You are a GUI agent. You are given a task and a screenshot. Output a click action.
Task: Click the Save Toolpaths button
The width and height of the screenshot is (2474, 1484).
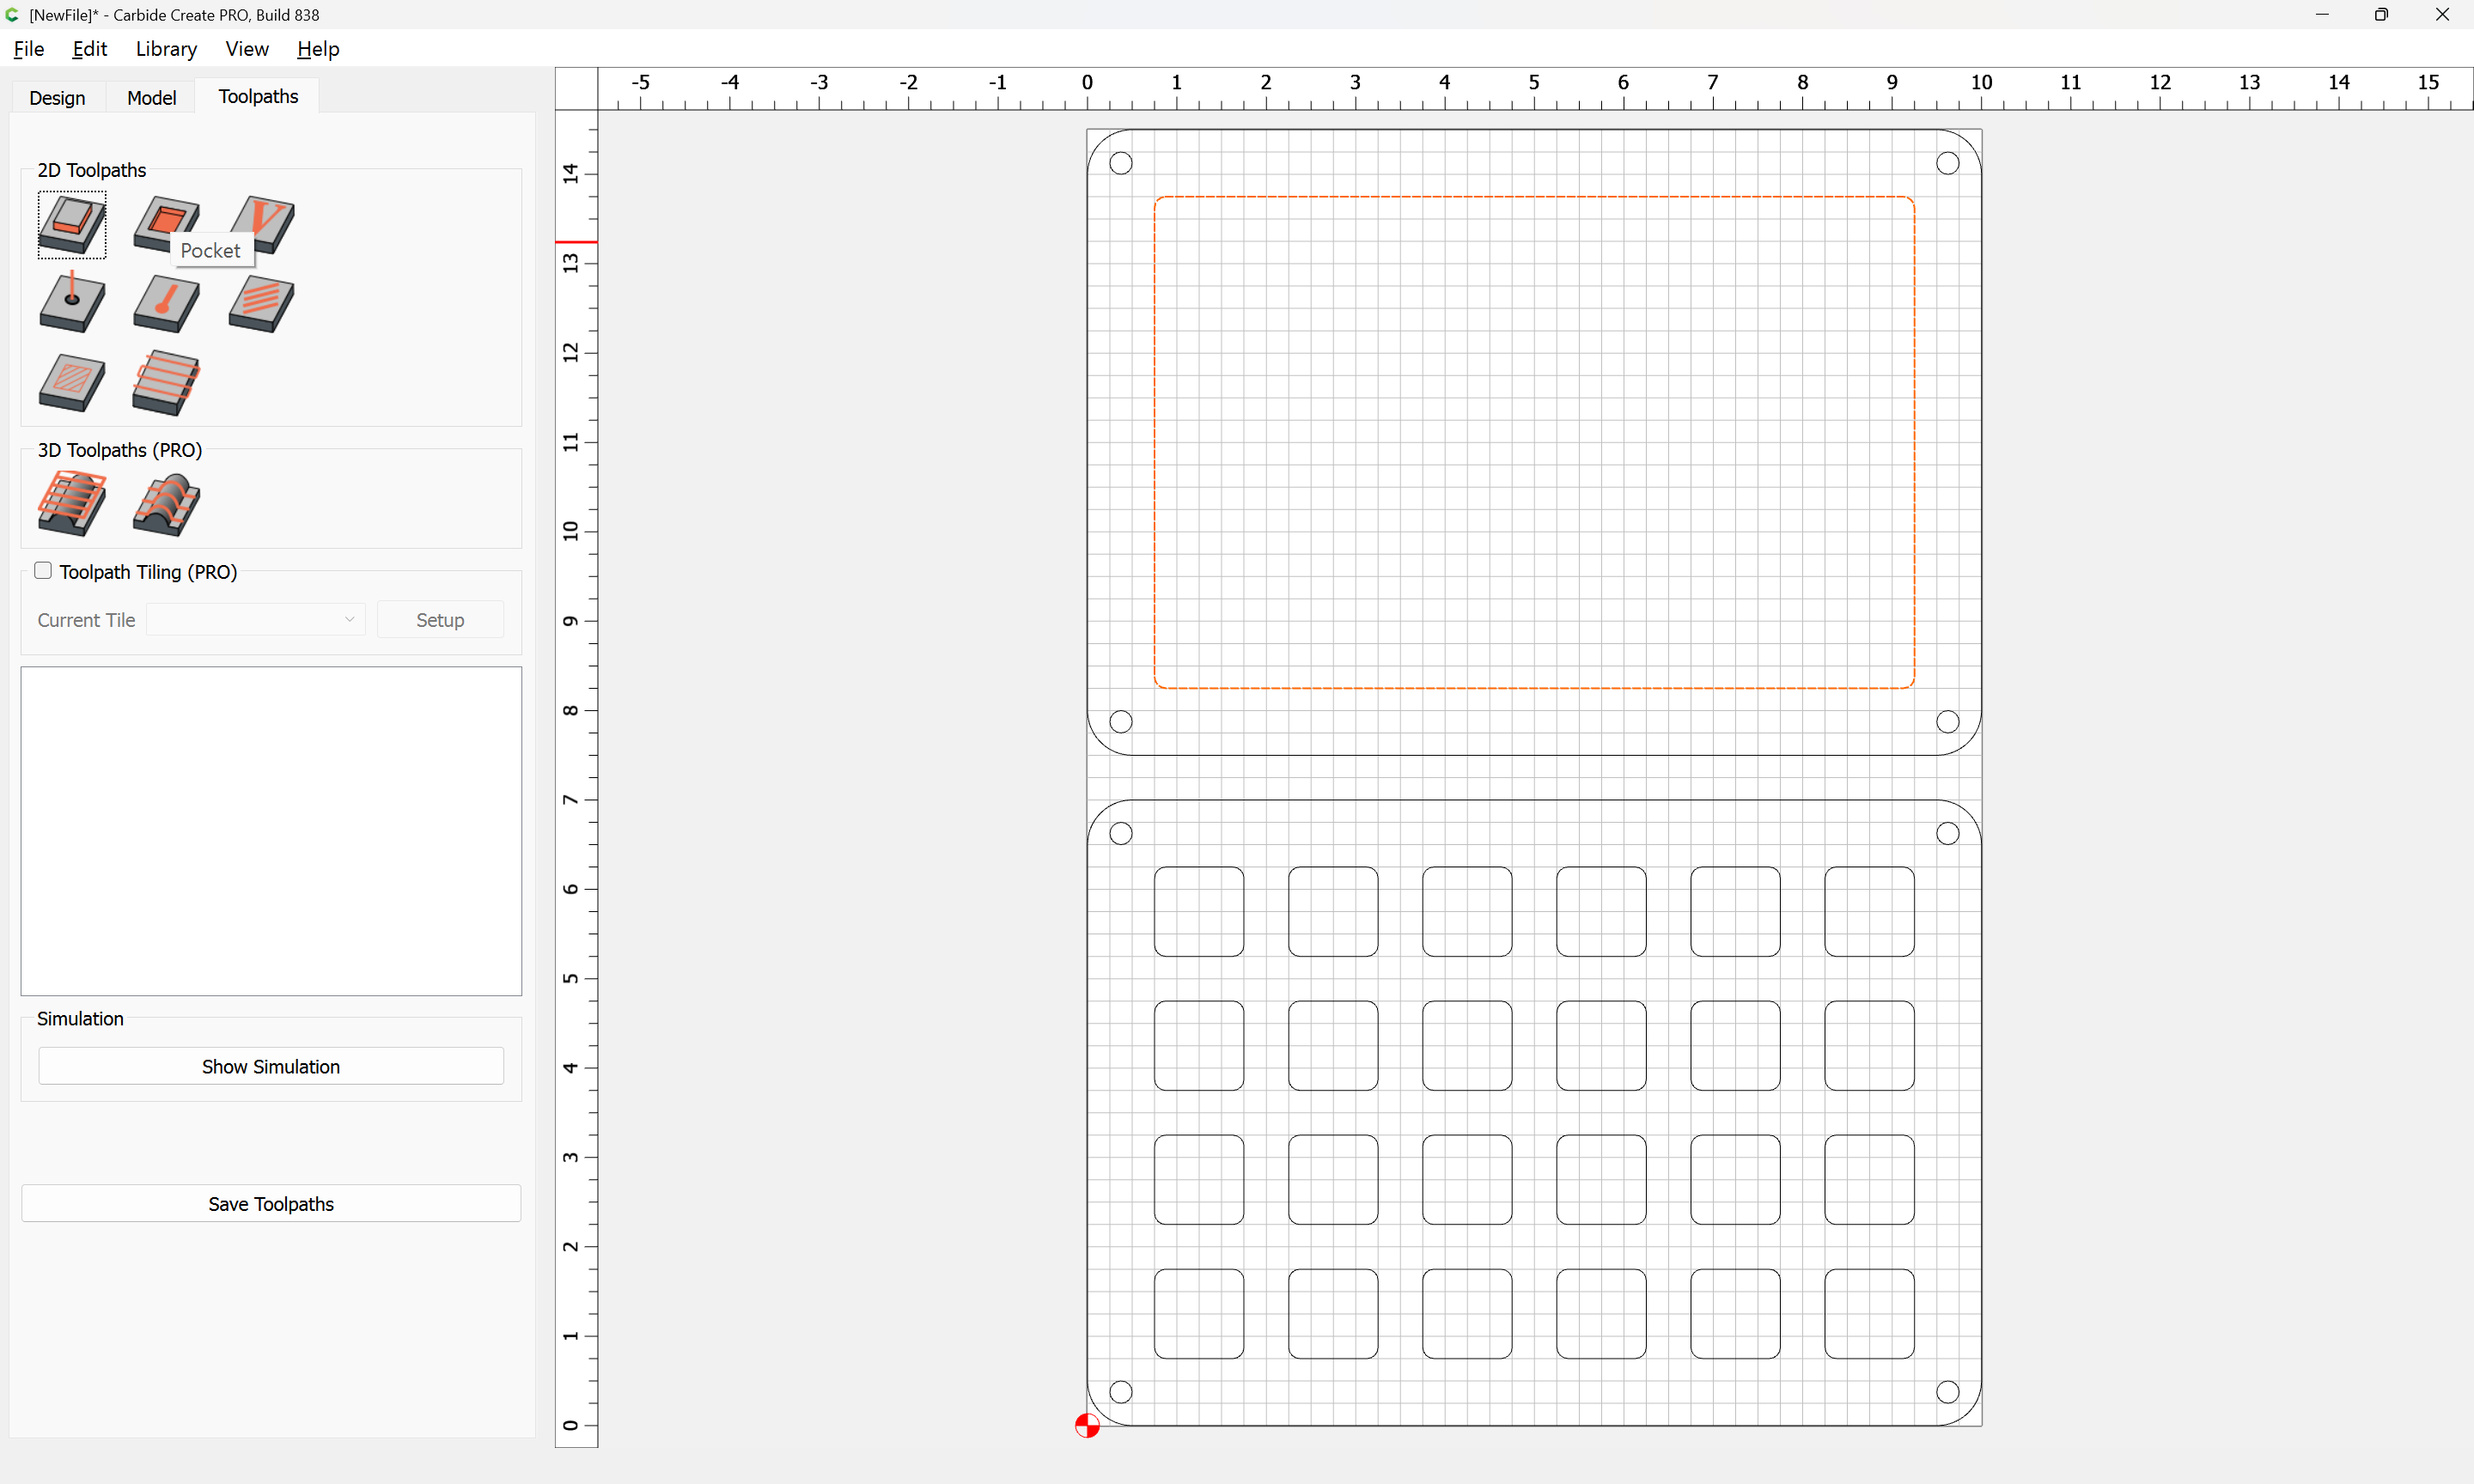271,1204
